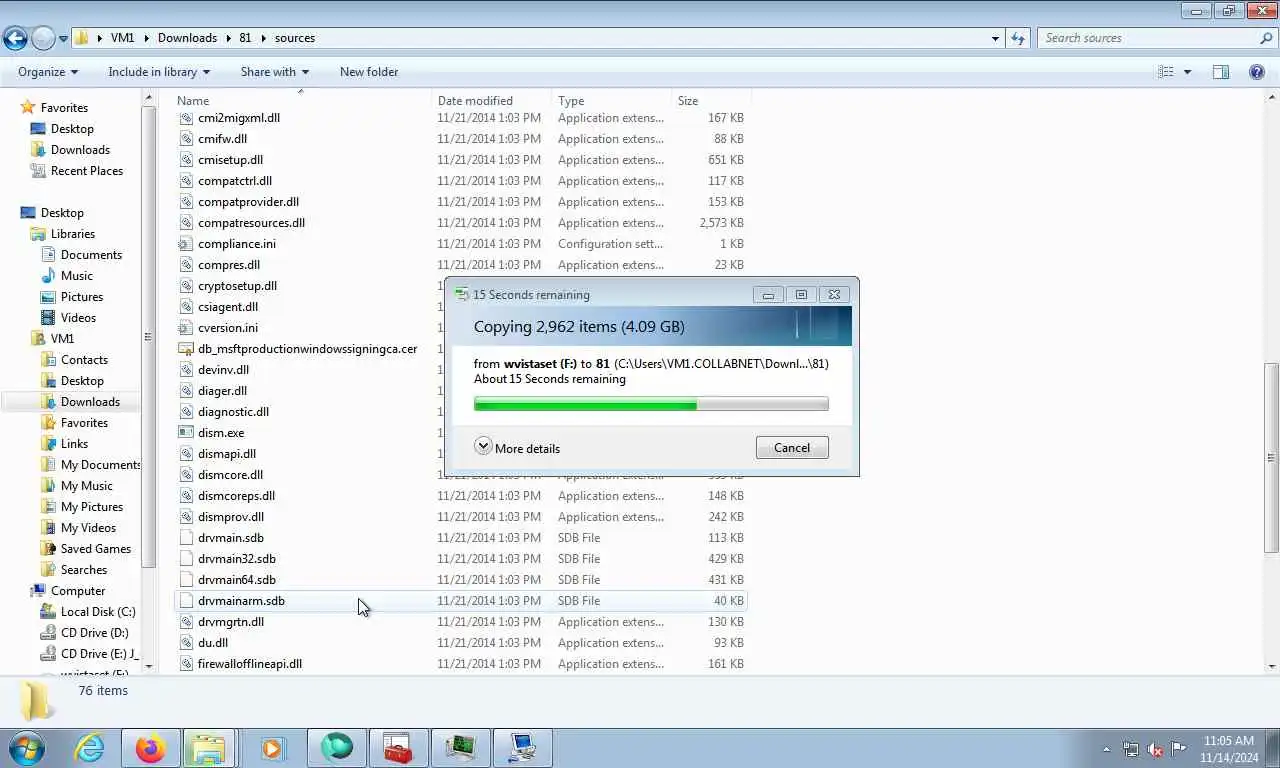This screenshot has height=768, width=1280.
Task: Open Saved Games in the navigation pane
Action: point(96,549)
